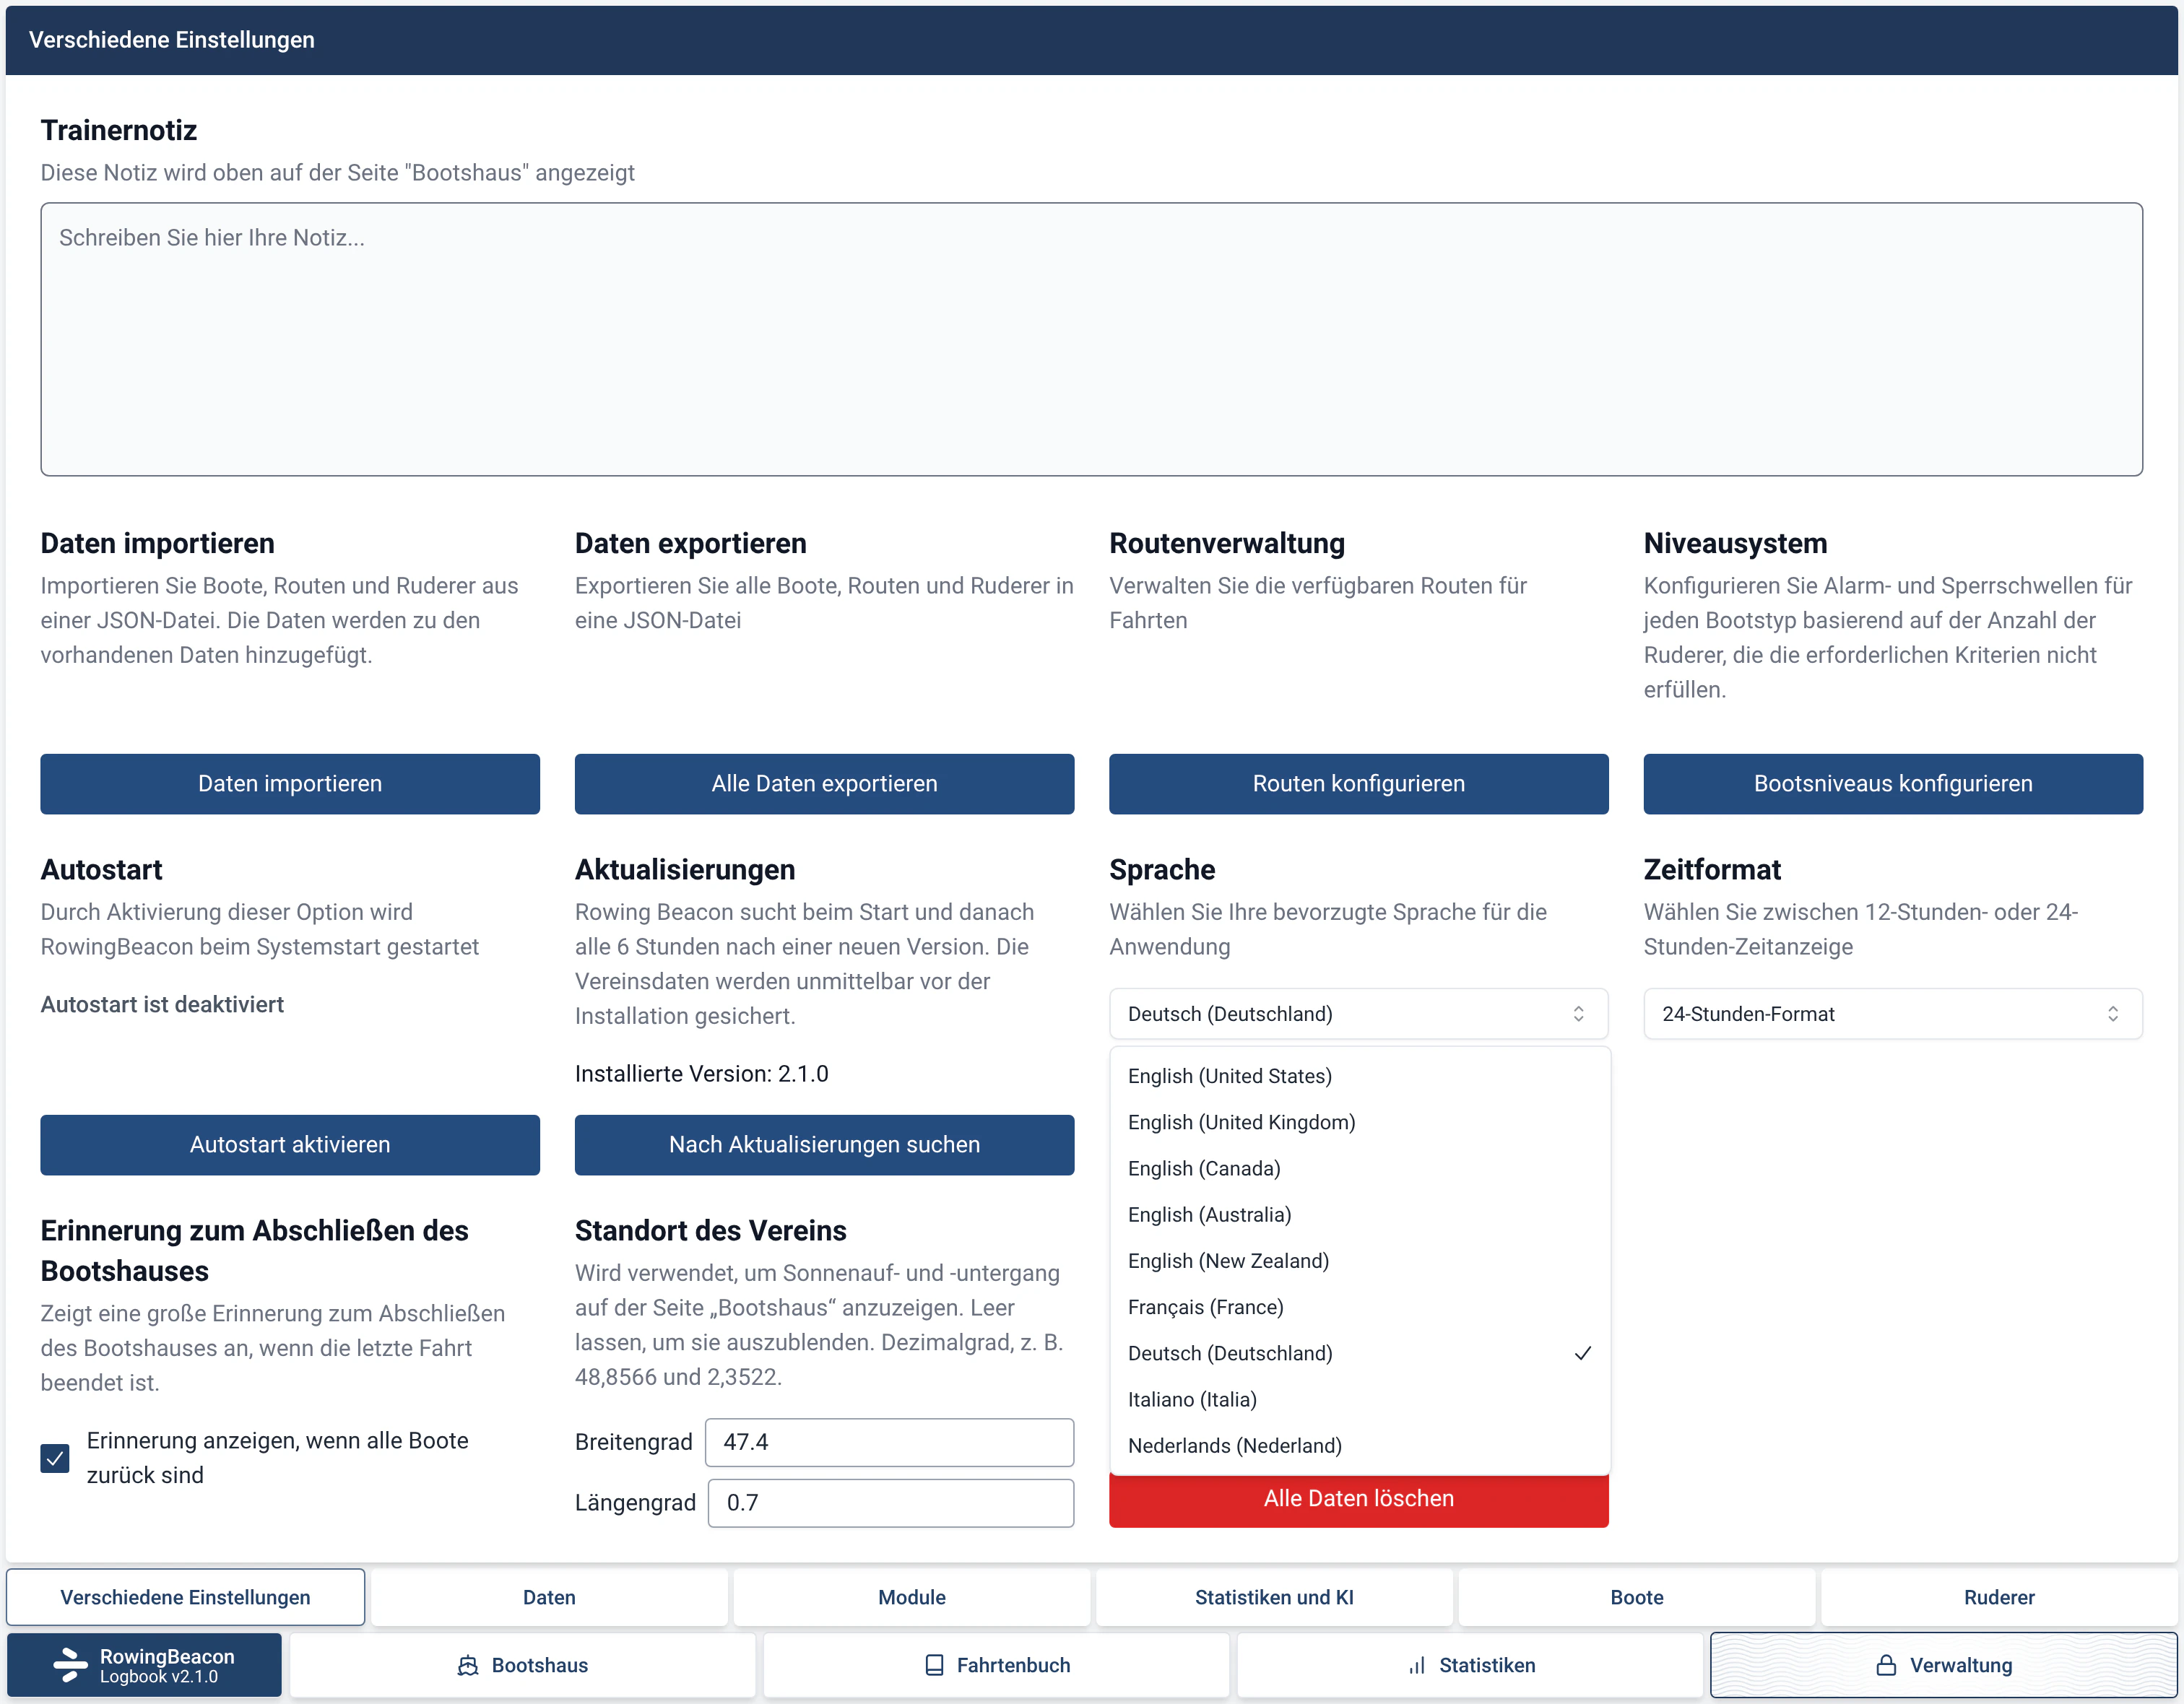
Task: Click Alle Daten exportieren button
Action: point(824,783)
